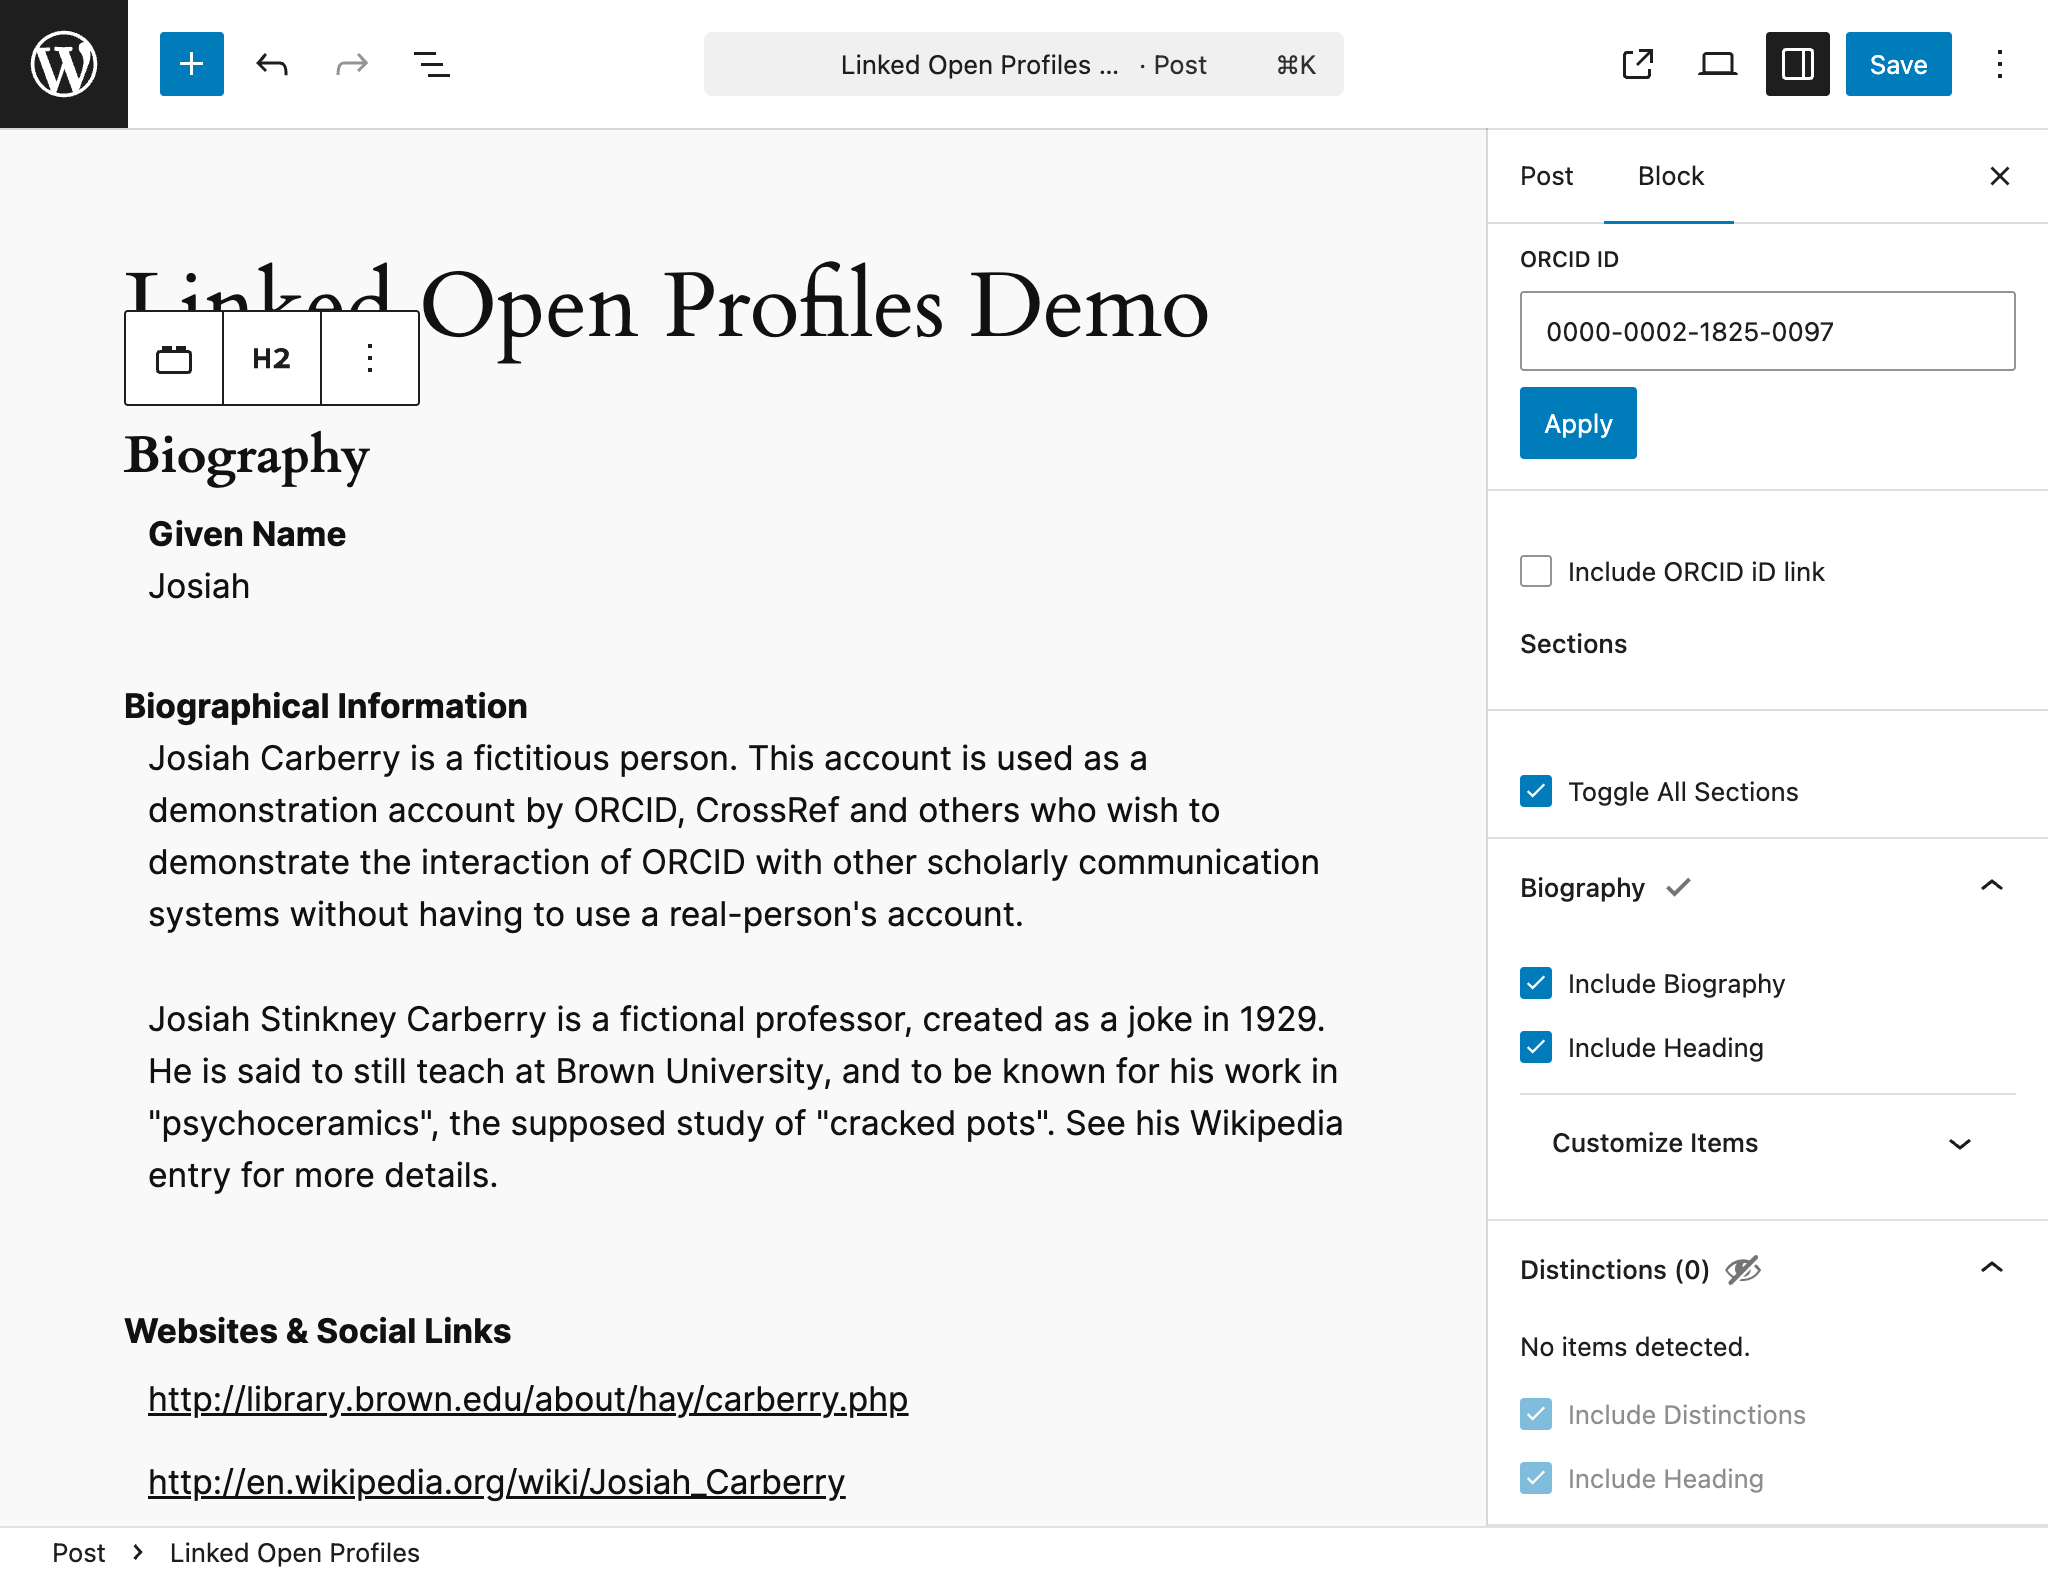Select Post in the breadcrumb footer
2048x1576 pixels.
[78, 1552]
